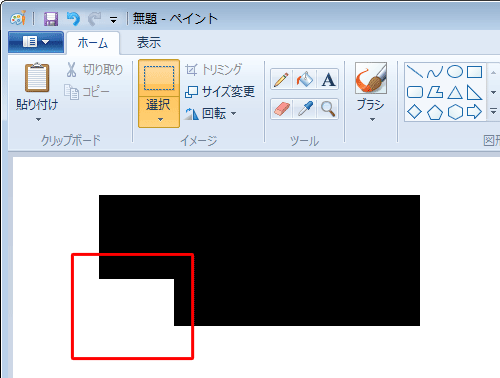Select the Color picker eyedropper tool
The width and height of the screenshot is (500, 378).
pyautogui.click(x=305, y=109)
